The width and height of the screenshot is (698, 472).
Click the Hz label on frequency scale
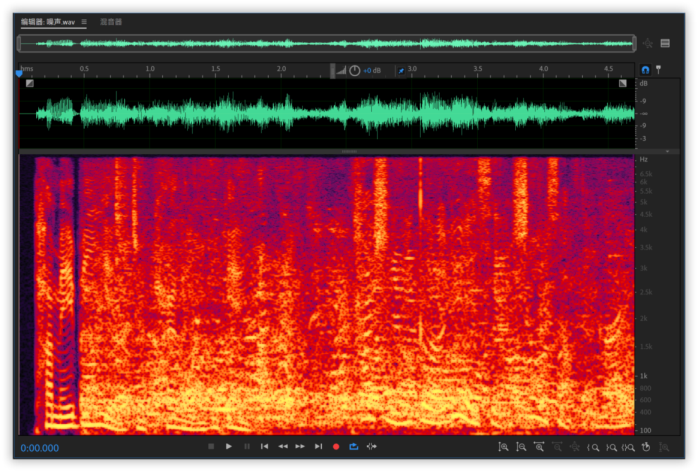[x=644, y=159]
